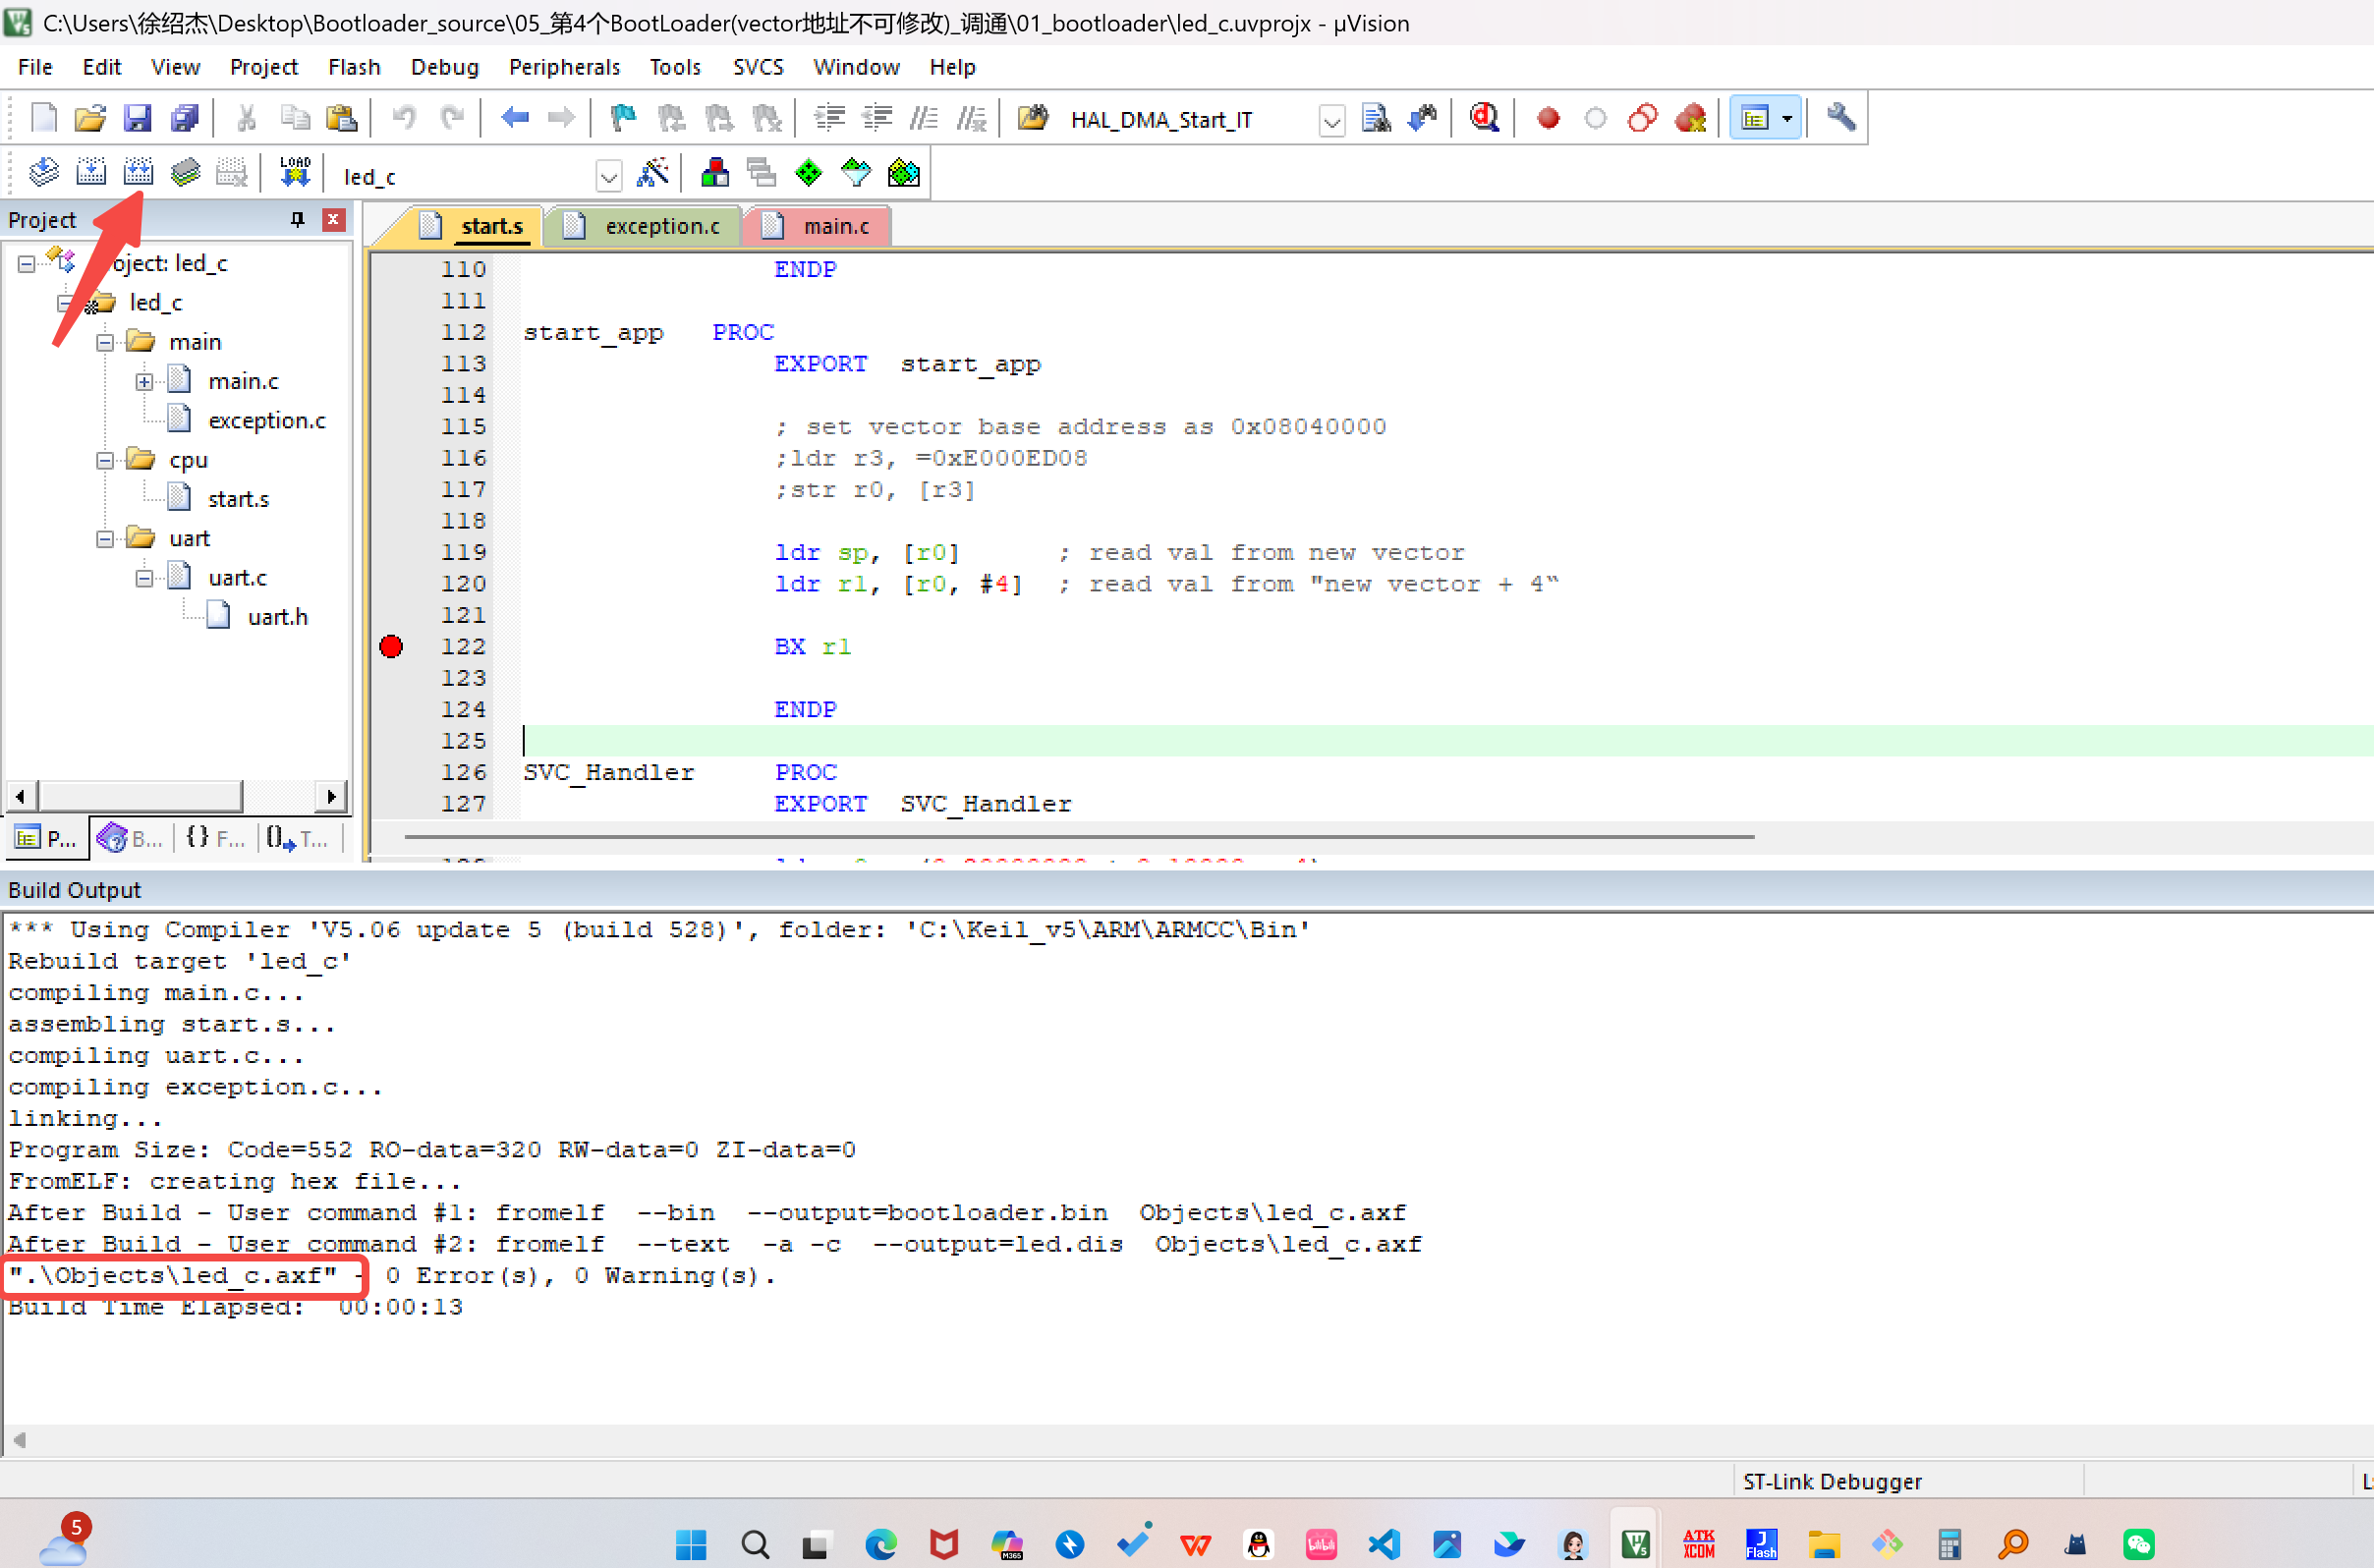The height and width of the screenshot is (1568, 2374).
Task: Open the led_c target selection dropdown
Action: [608, 177]
